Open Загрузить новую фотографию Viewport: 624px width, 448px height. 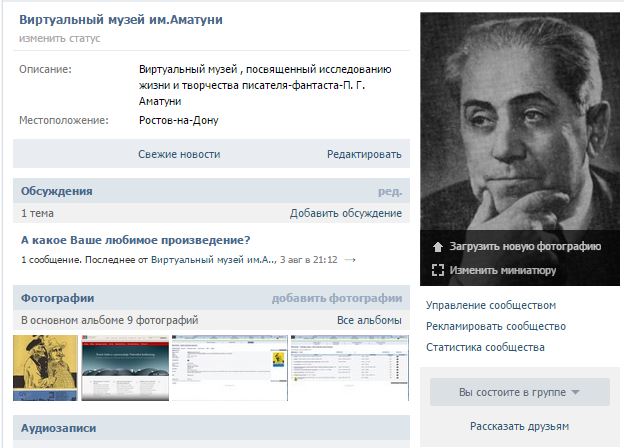tap(525, 246)
